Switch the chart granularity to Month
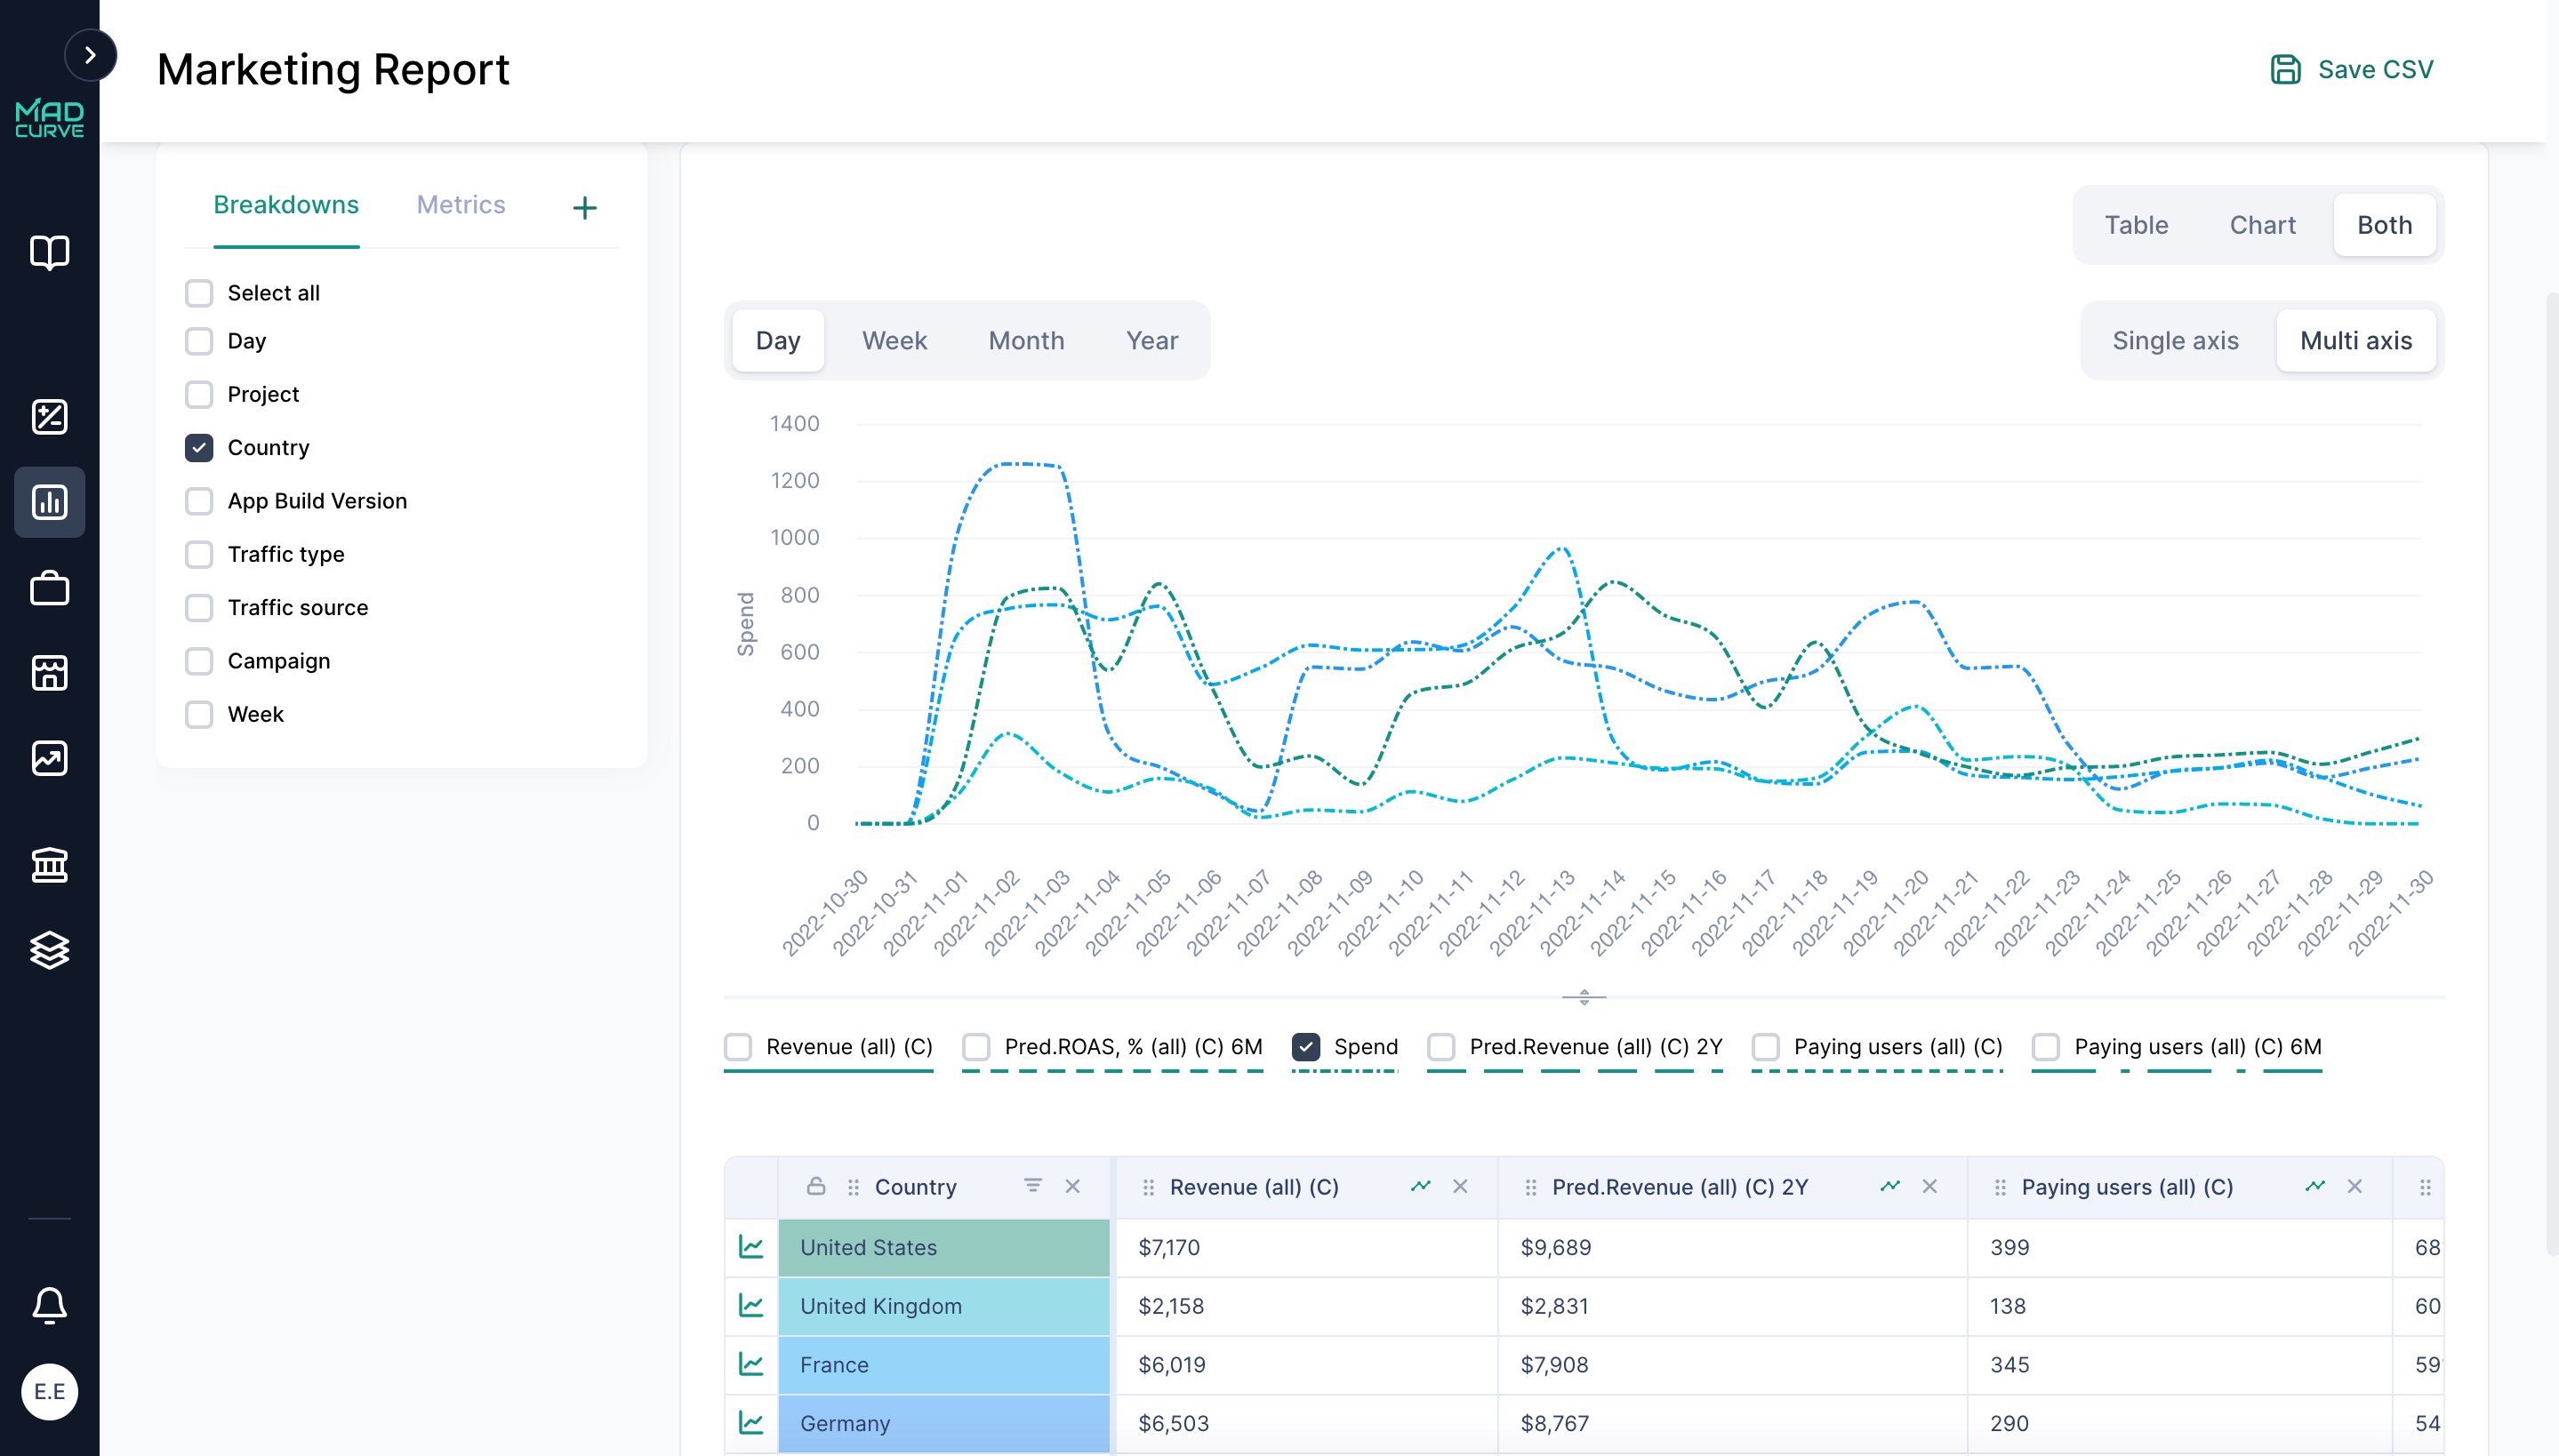This screenshot has width=2559, height=1456. (x=1025, y=340)
